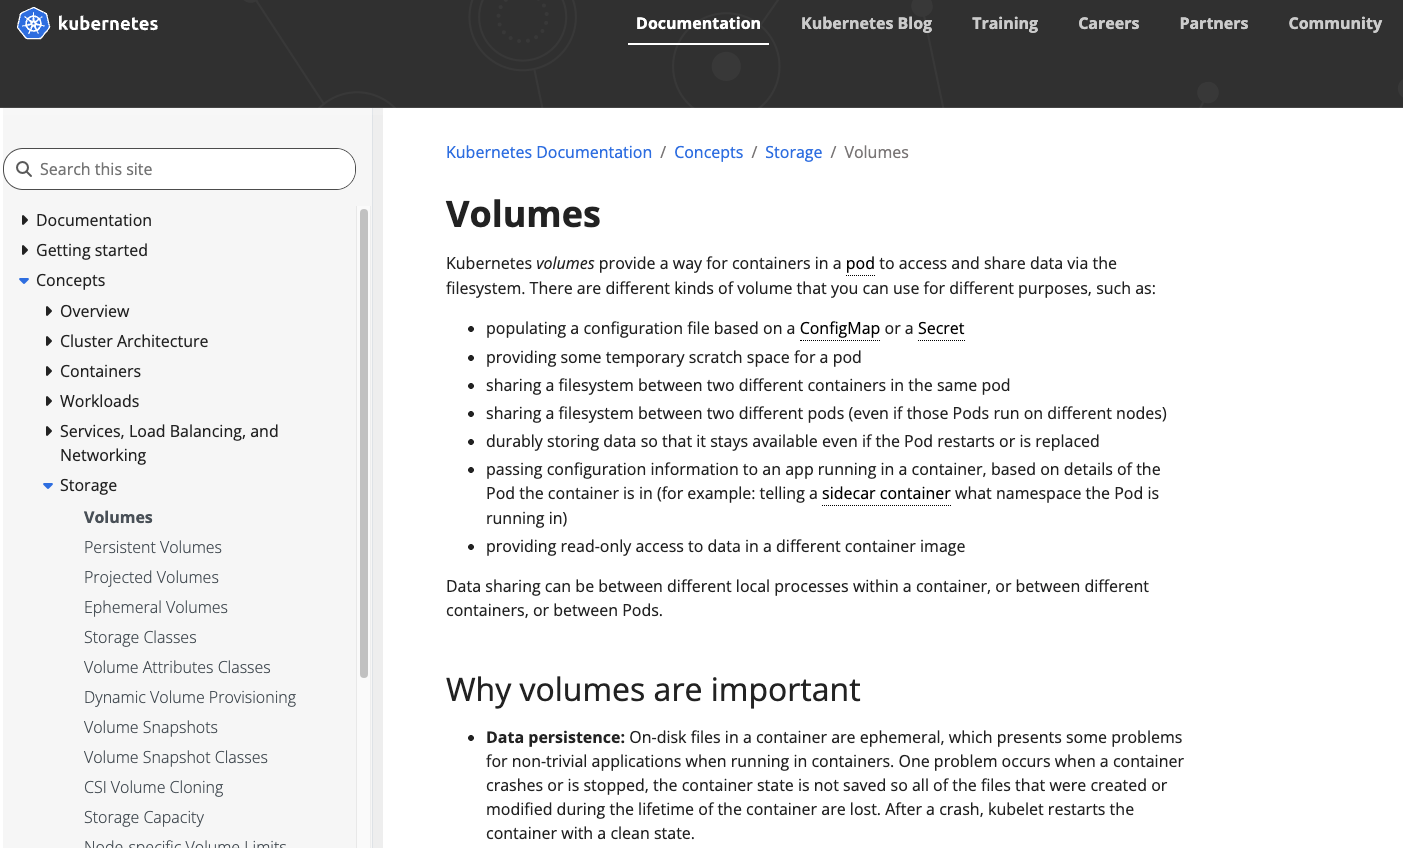This screenshot has height=848, width=1403.
Task: Click the 'Volumes' breadcrumb current page text
Action: point(876,152)
